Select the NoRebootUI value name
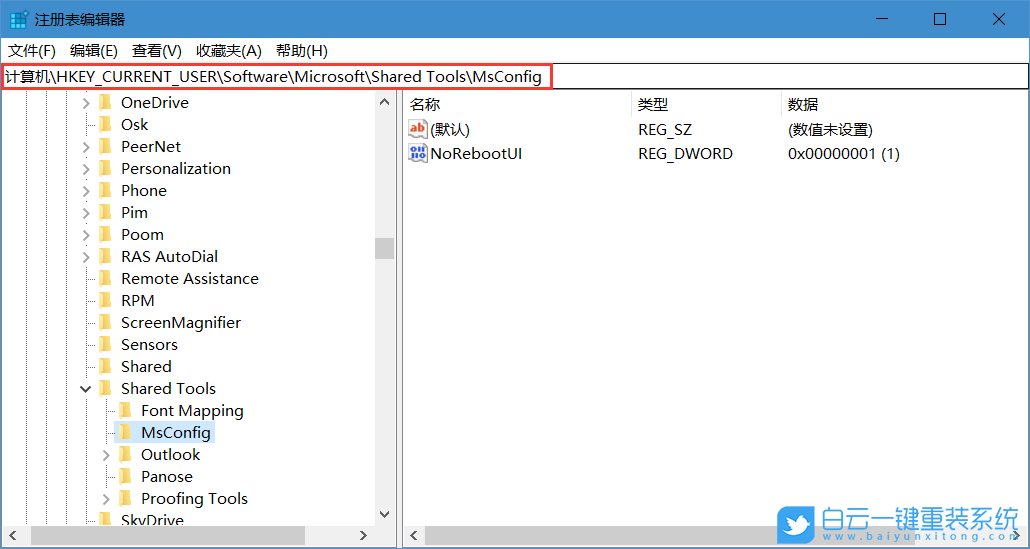 (476, 154)
